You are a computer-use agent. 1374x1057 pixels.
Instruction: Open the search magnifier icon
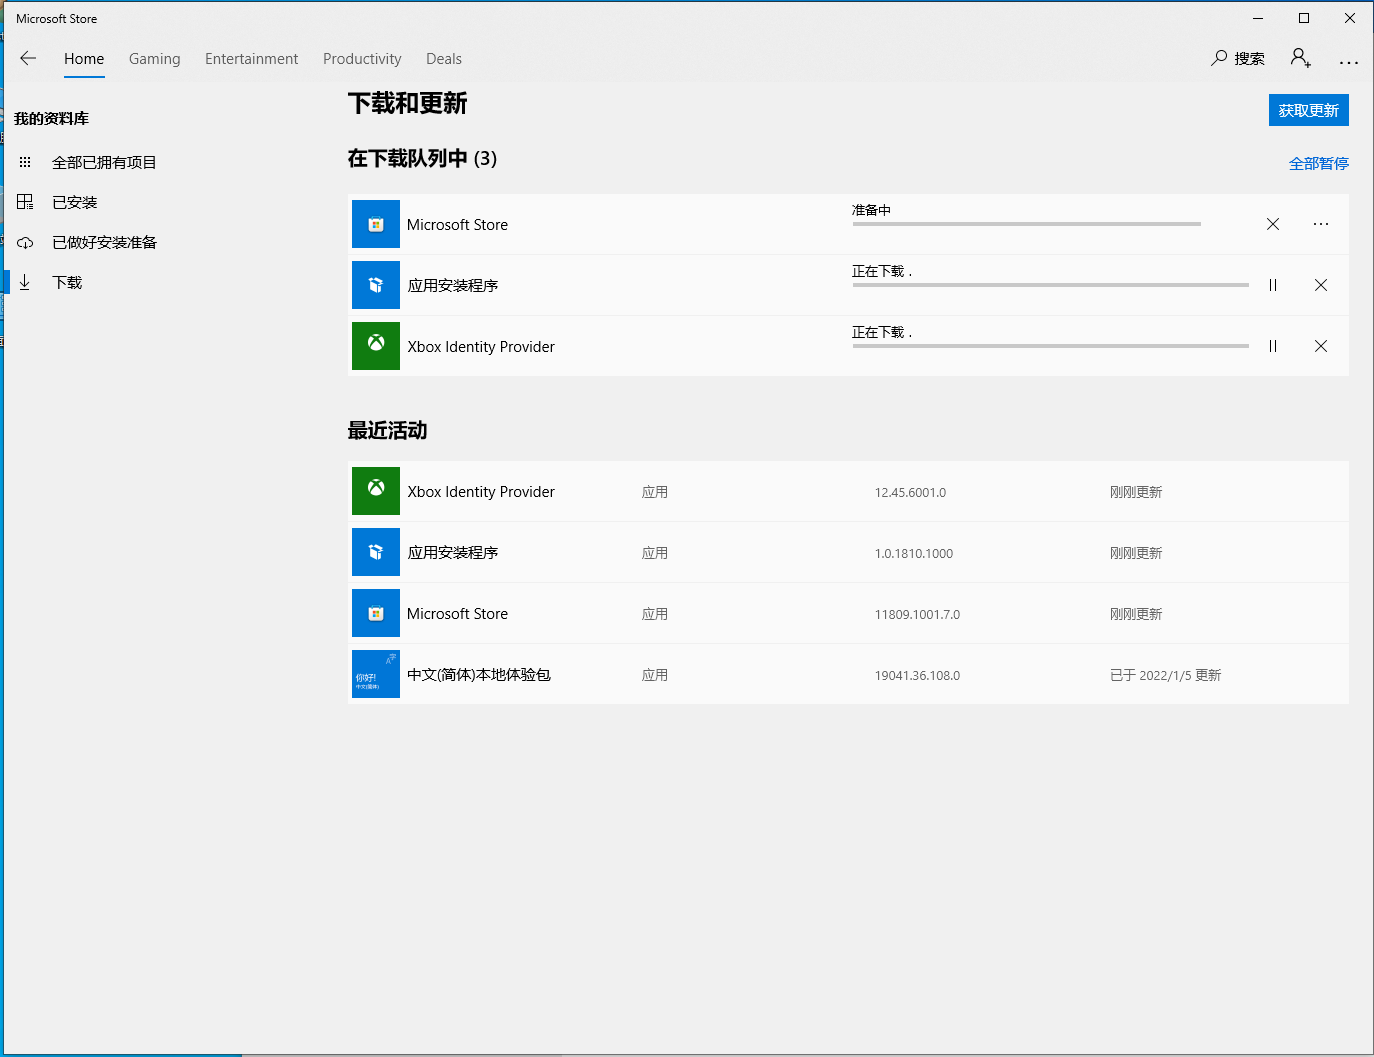[x=1219, y=58]
